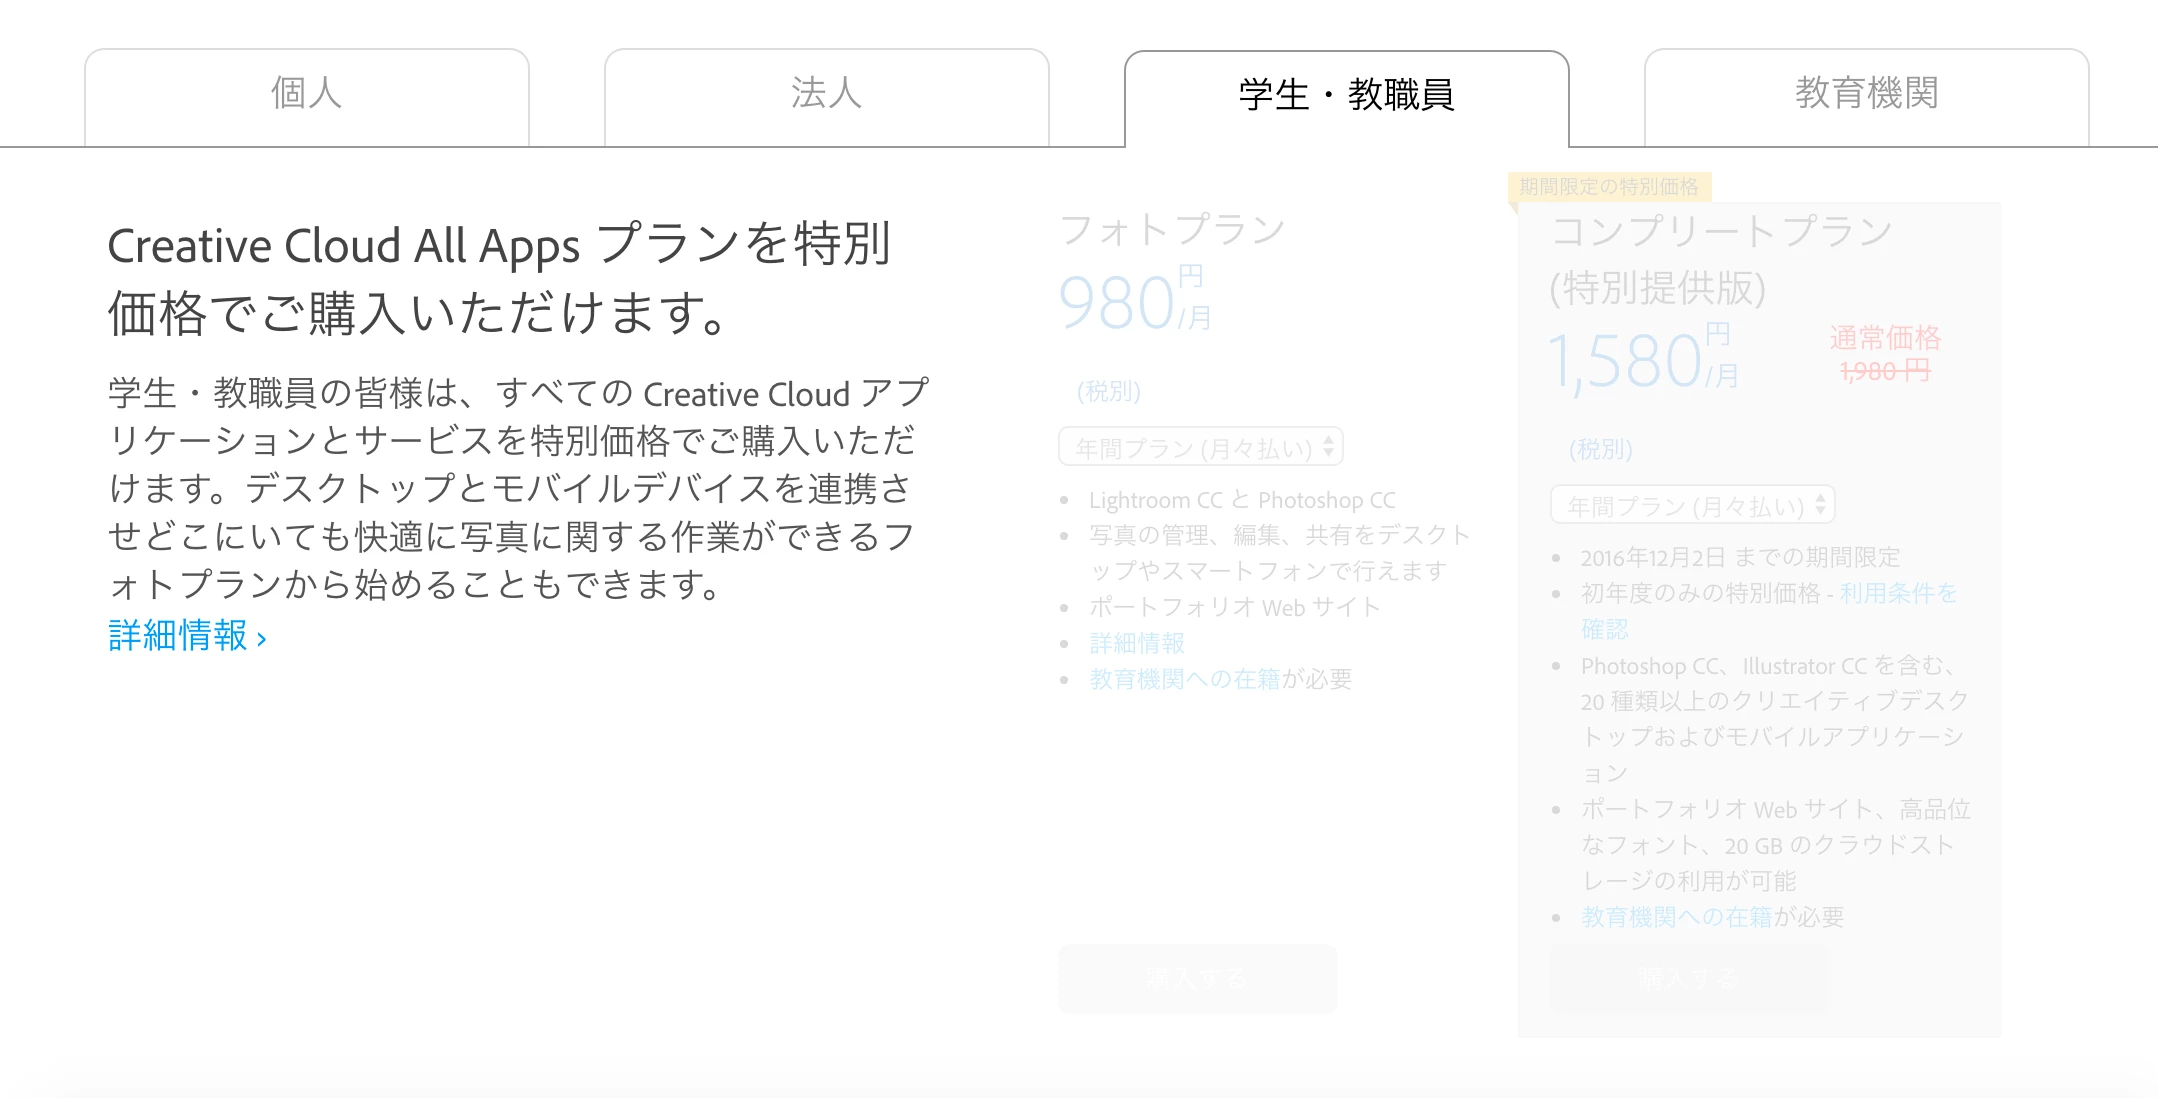2158x1098 pixels.
Task: Click the 期間限定の特別価格 badge
Action: (1608, 187)
